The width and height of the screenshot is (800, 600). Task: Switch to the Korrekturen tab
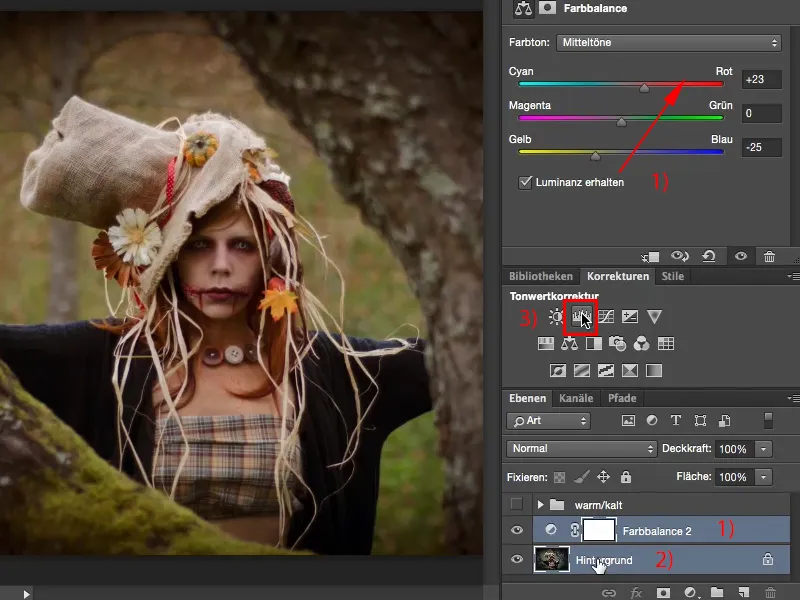(x=618, y=276)
